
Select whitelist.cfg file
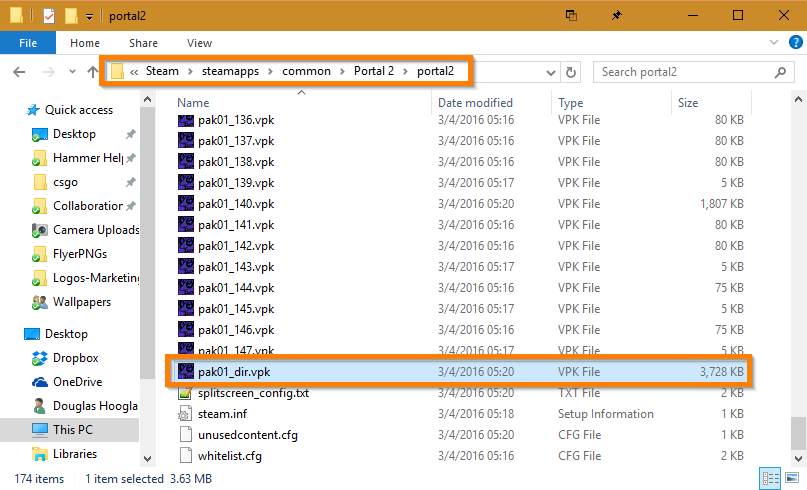[230, 457]
